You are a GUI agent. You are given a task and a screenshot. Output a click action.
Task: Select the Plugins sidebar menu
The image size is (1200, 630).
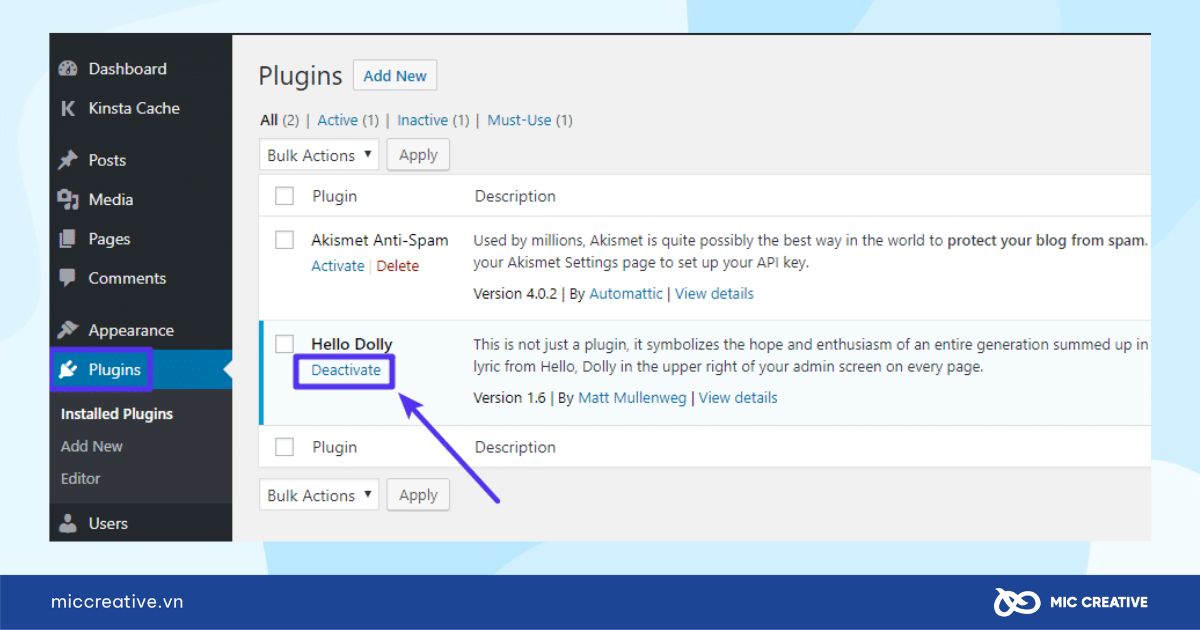click(x=141, y=370)
